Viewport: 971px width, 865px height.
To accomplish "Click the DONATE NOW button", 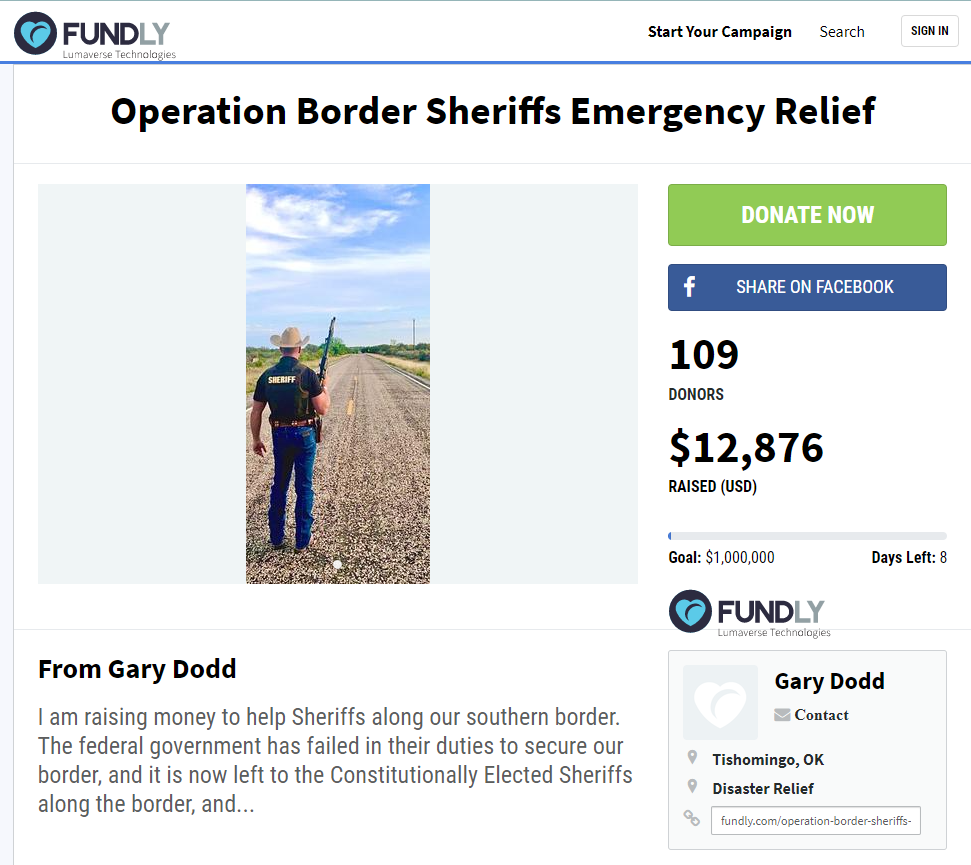I will click(807, 215).
